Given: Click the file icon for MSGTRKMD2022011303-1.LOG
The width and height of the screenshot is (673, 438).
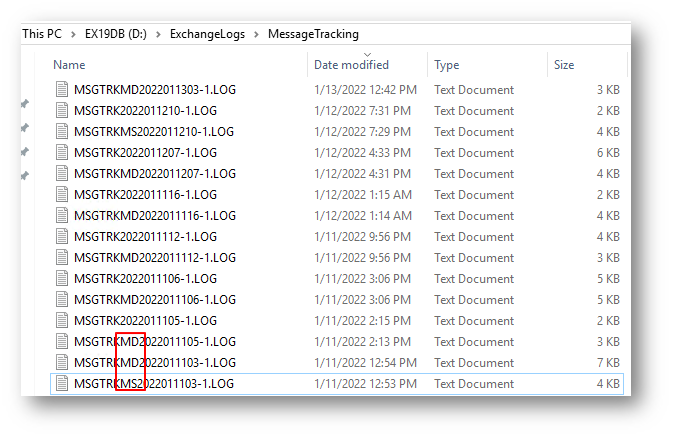Looking at the screenshot, I should (62, 89).
